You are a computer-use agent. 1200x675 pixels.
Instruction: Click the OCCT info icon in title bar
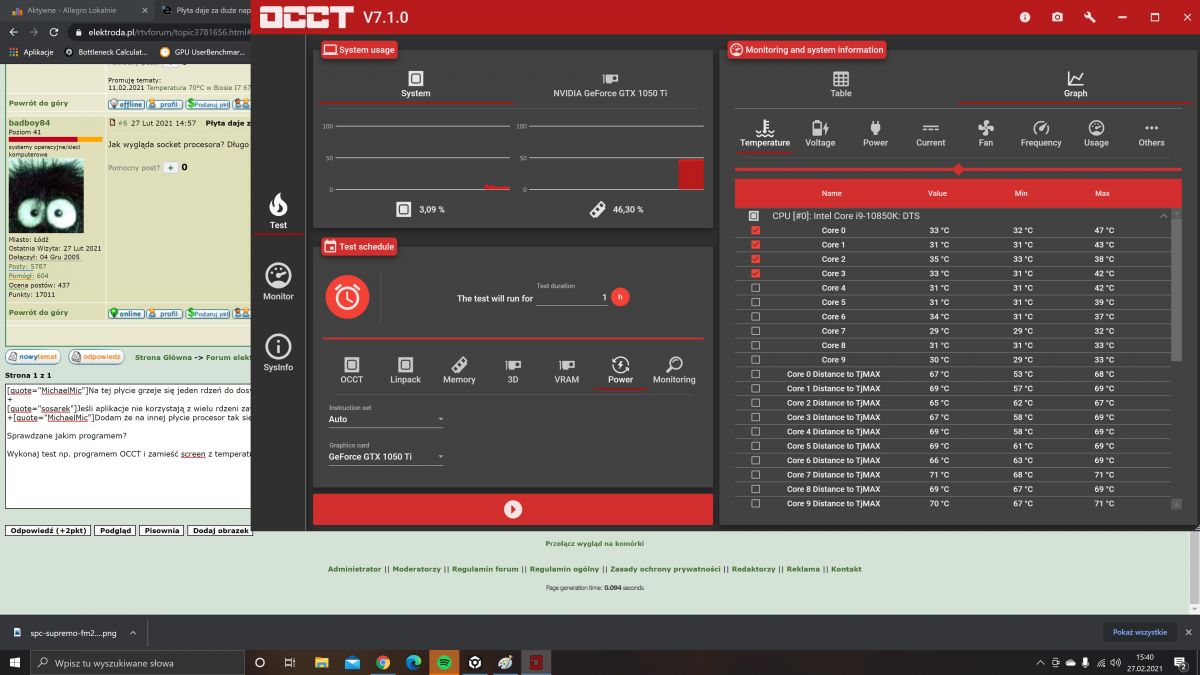coord(1025,17)
